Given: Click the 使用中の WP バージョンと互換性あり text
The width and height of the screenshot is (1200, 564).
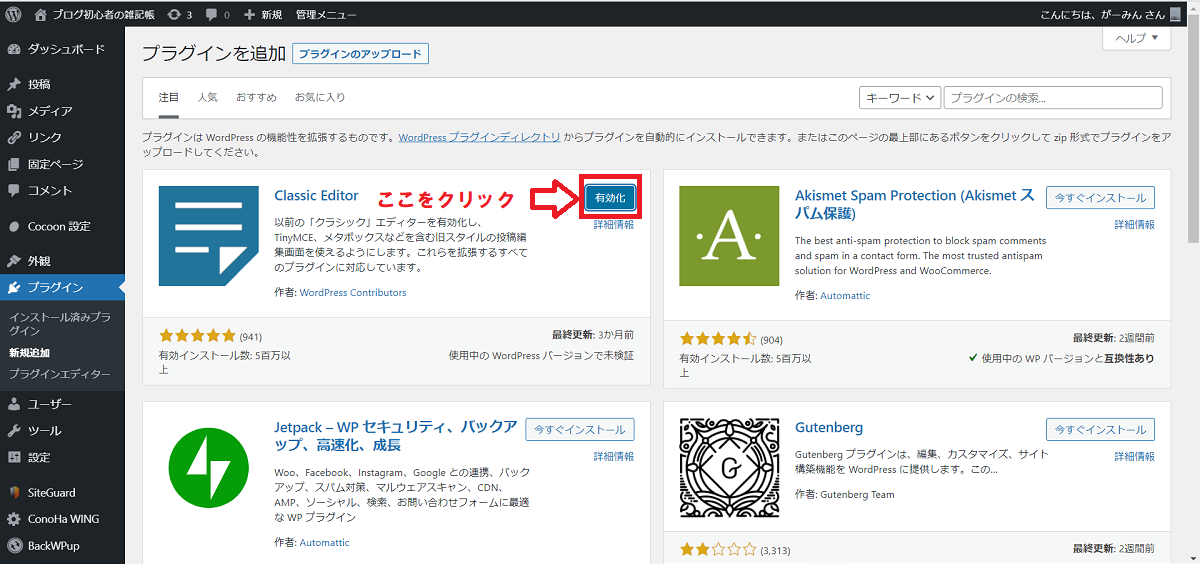Looking at the screenshot, I should point(1061,358).
